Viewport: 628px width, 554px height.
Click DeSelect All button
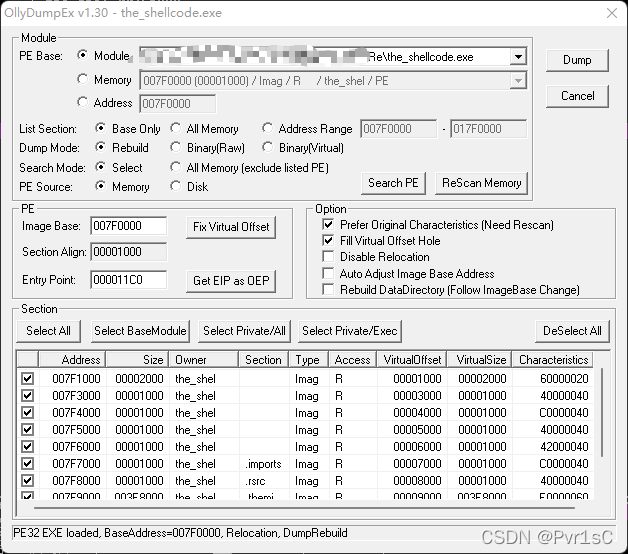(x=572, y=331)
